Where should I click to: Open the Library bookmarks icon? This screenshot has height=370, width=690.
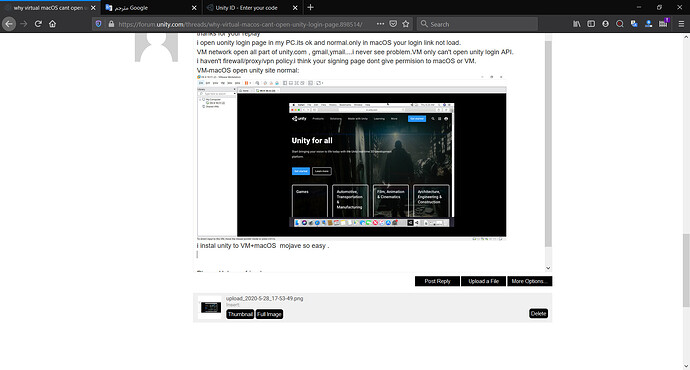[x=576, y=24]
